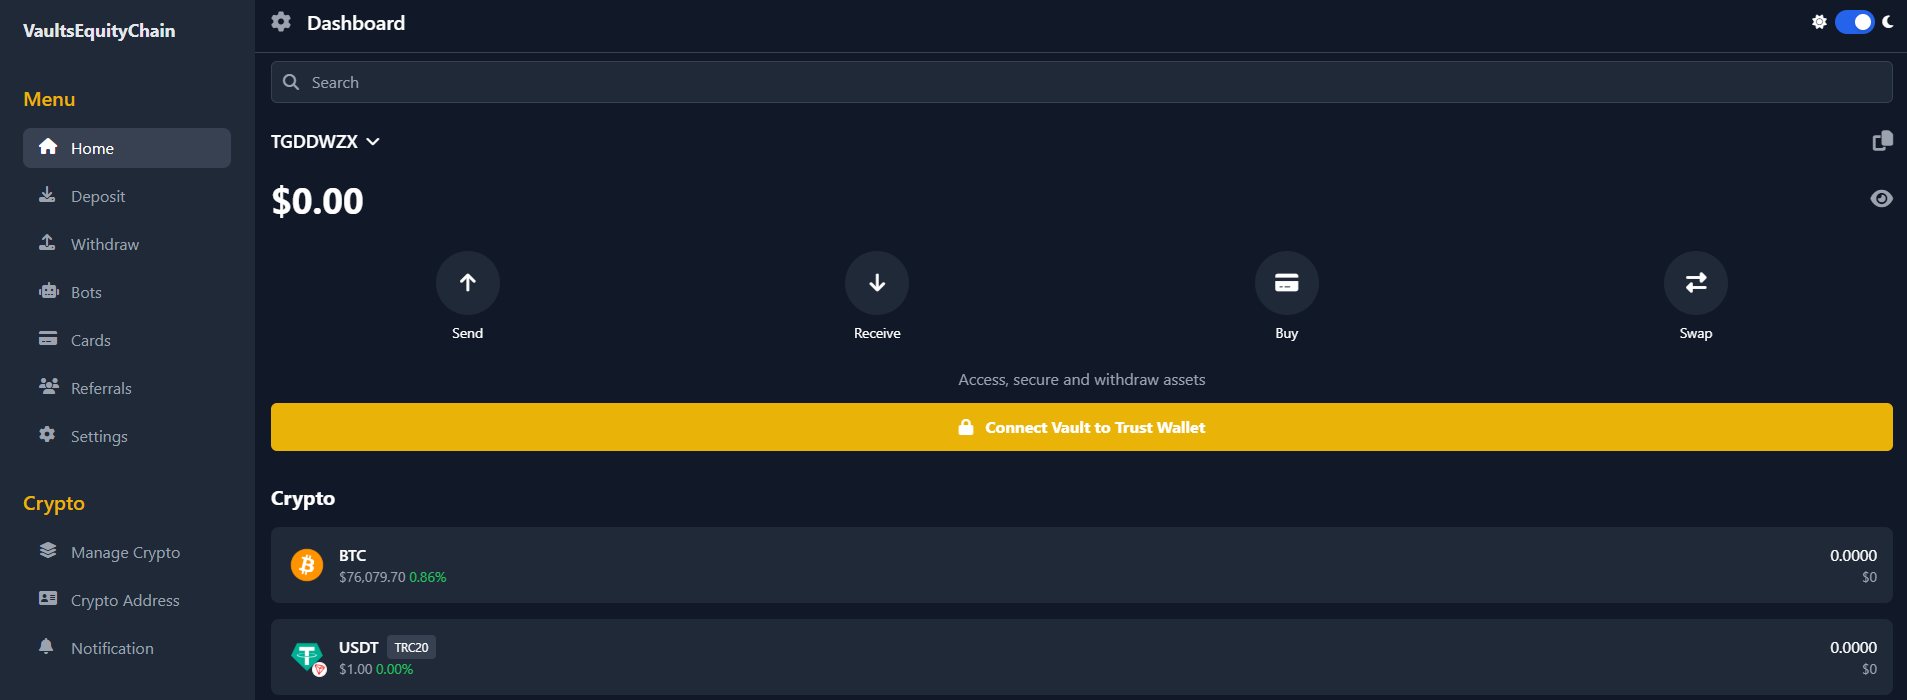Viewport: 1907px width, 700px height.
Task: Open the USDT TRC20 asset row
Action: [1080, 657]
